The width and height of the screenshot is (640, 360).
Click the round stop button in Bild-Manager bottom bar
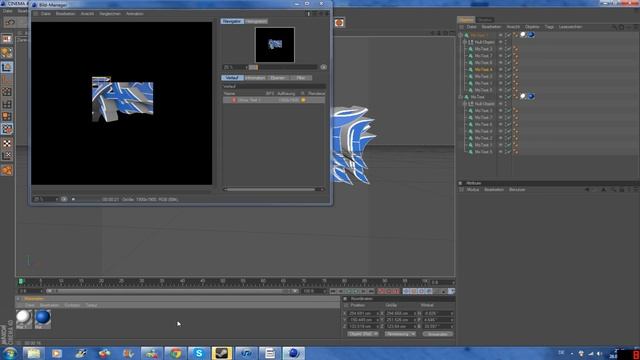point(64,199)
